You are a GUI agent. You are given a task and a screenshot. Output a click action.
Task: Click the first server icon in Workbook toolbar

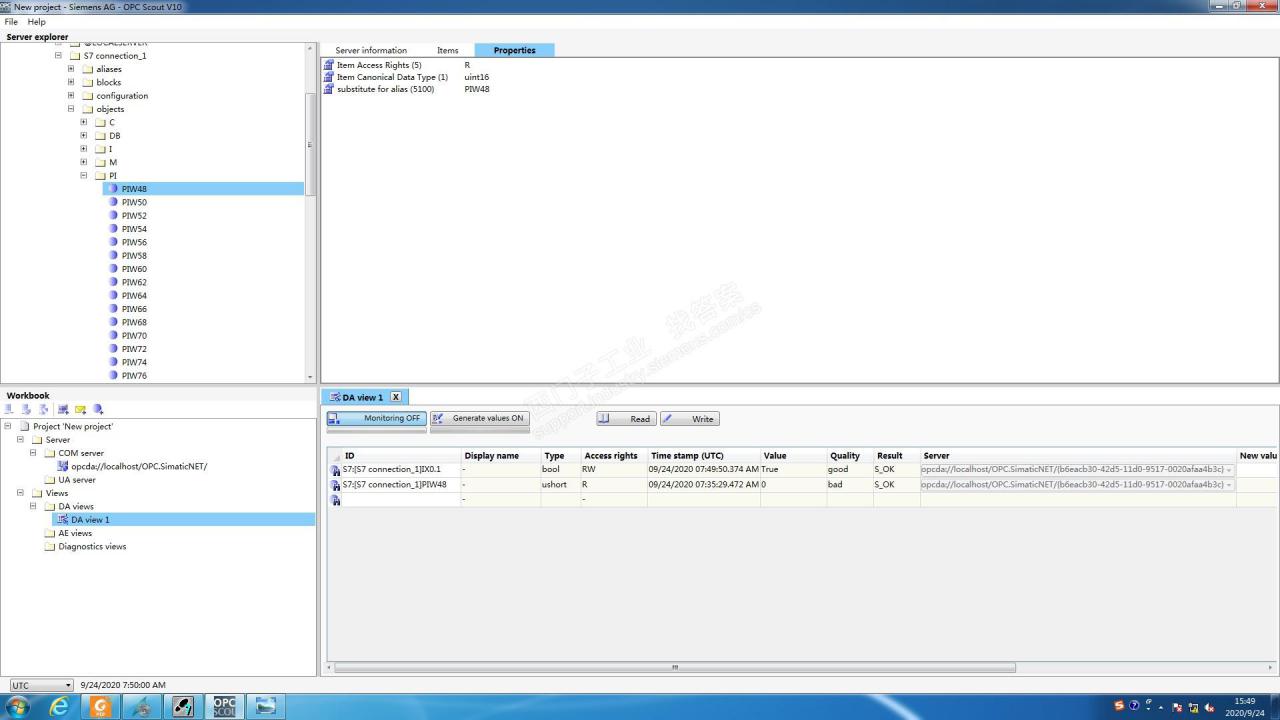point(9,409)
